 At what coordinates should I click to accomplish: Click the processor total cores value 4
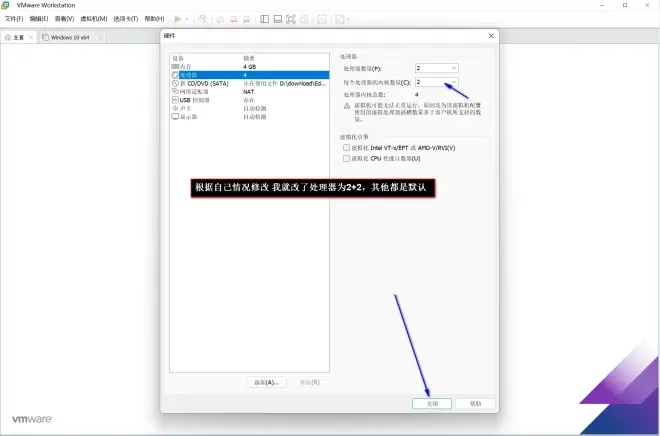pyautogui.click(x=417, y=95)
